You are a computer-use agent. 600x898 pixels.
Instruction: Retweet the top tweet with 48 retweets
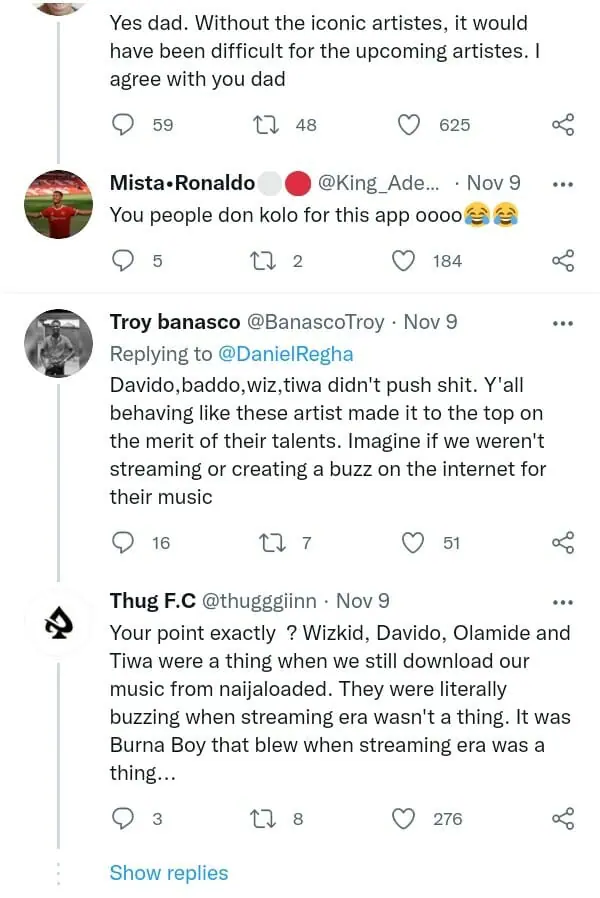[270, 125]
